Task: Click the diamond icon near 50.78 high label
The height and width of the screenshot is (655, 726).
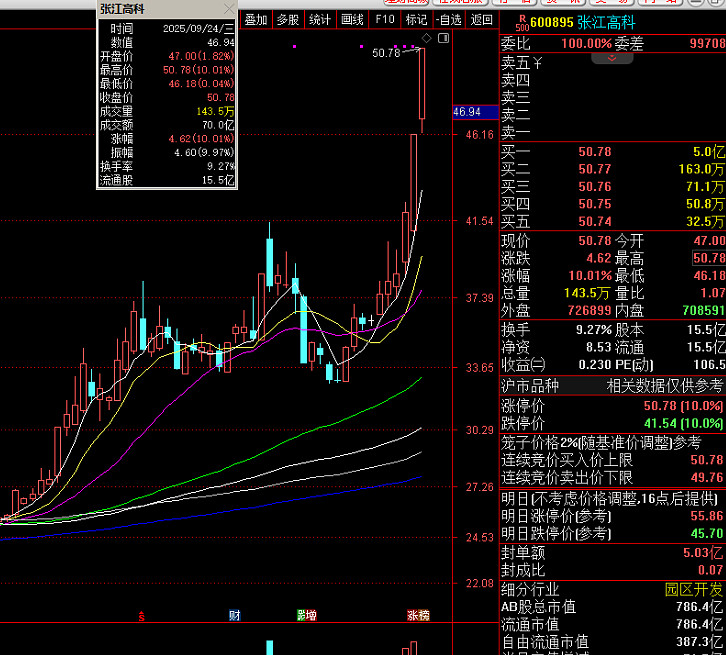Action: point(426,38)
